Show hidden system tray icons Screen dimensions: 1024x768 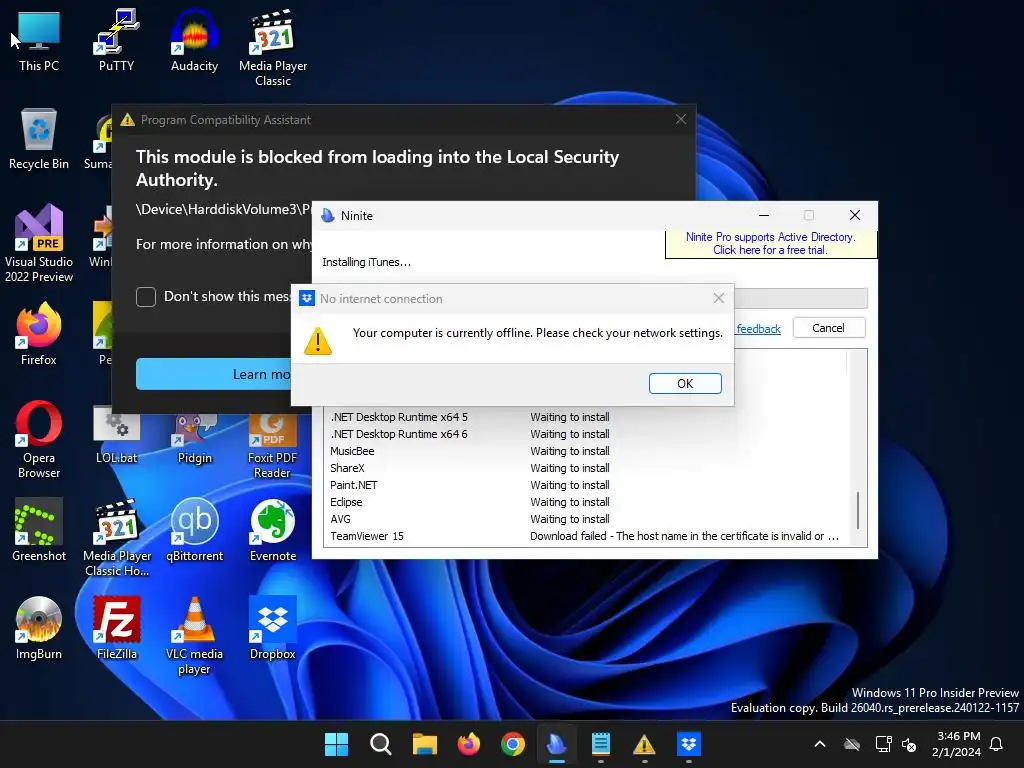[x=820, y=744]
